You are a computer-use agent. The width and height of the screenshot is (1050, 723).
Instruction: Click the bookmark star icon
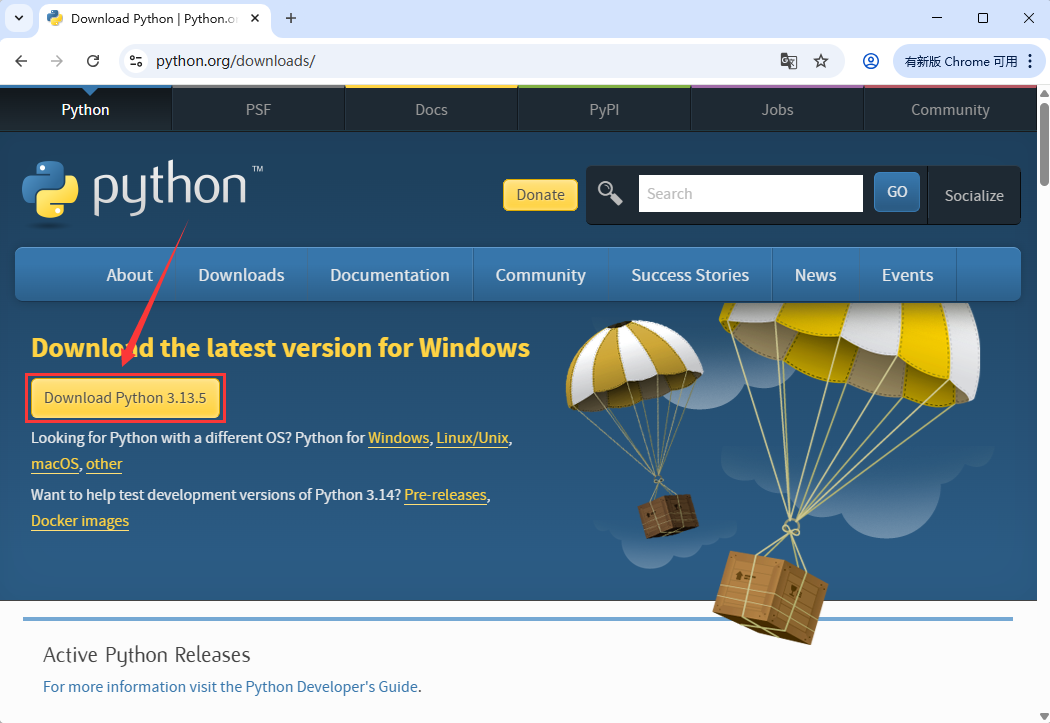tap(821, 61)
